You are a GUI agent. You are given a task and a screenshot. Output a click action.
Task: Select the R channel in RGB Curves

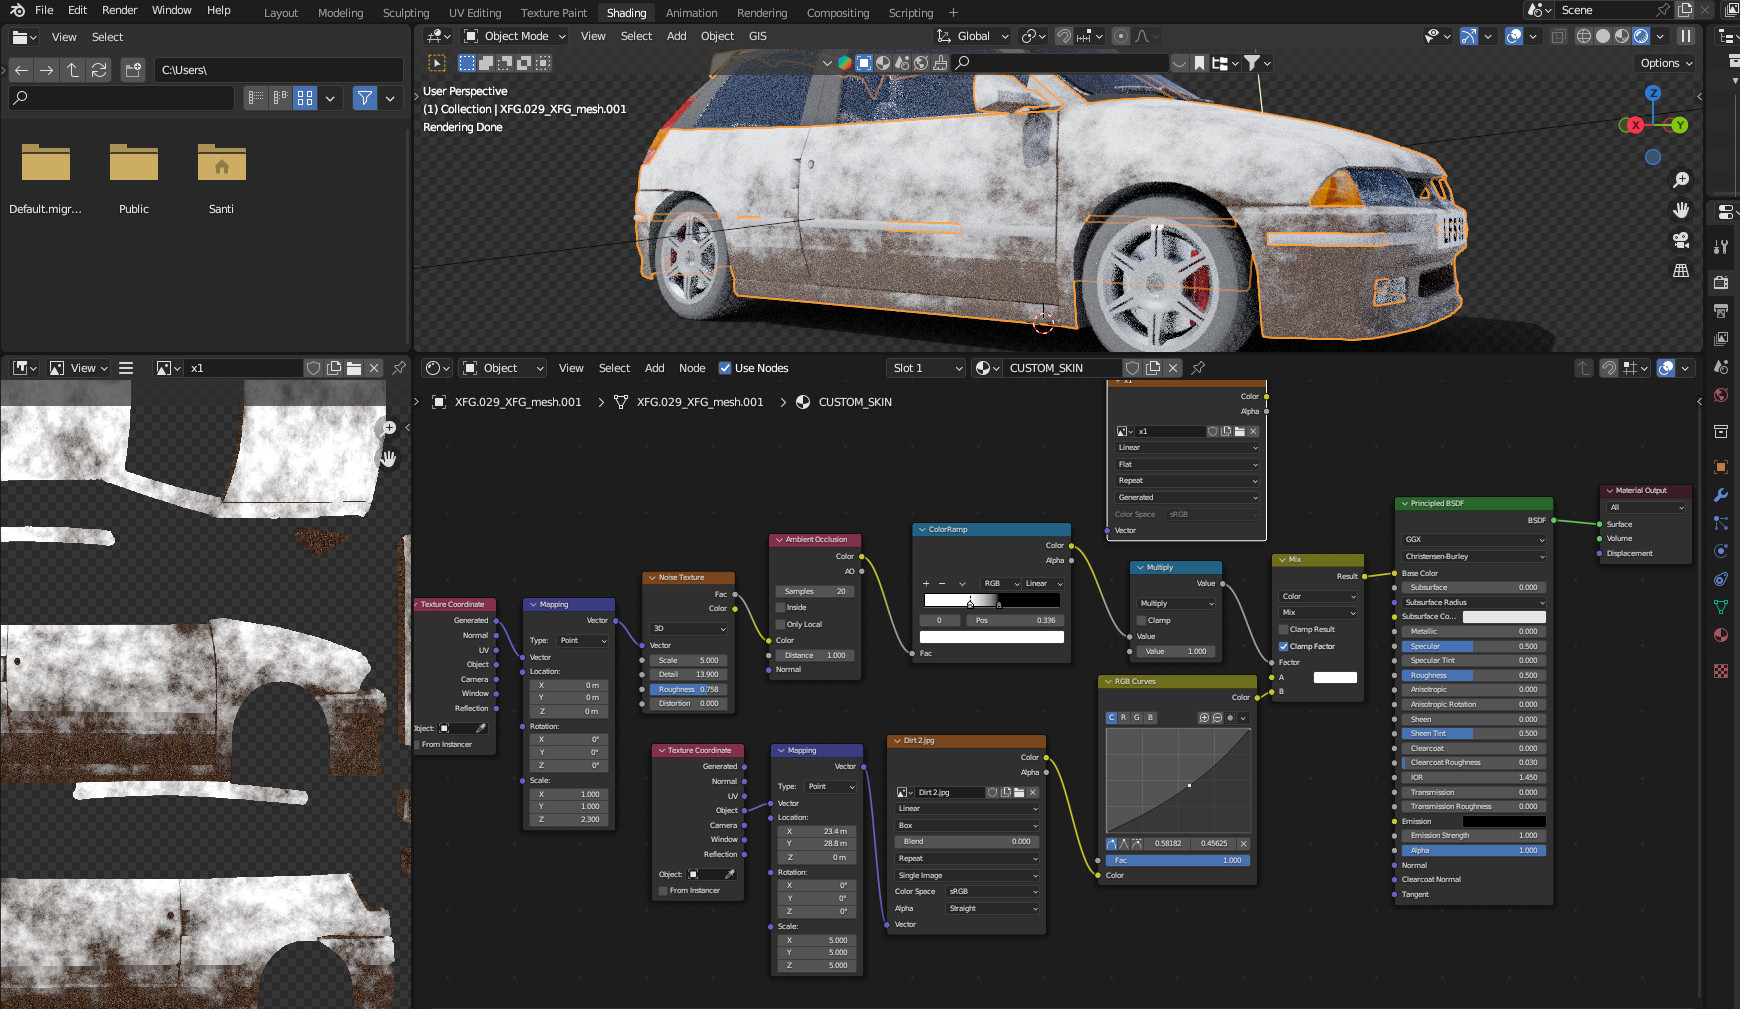click(1124, 718)
